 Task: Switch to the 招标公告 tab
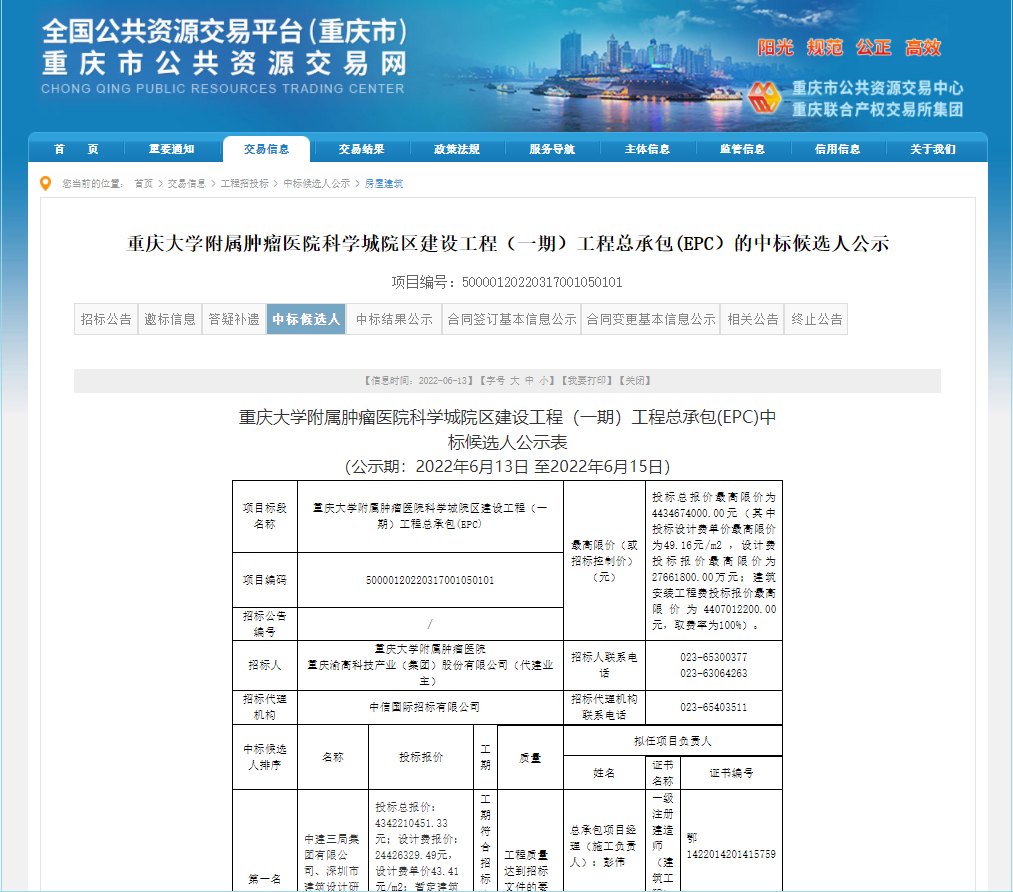(106, 319)
